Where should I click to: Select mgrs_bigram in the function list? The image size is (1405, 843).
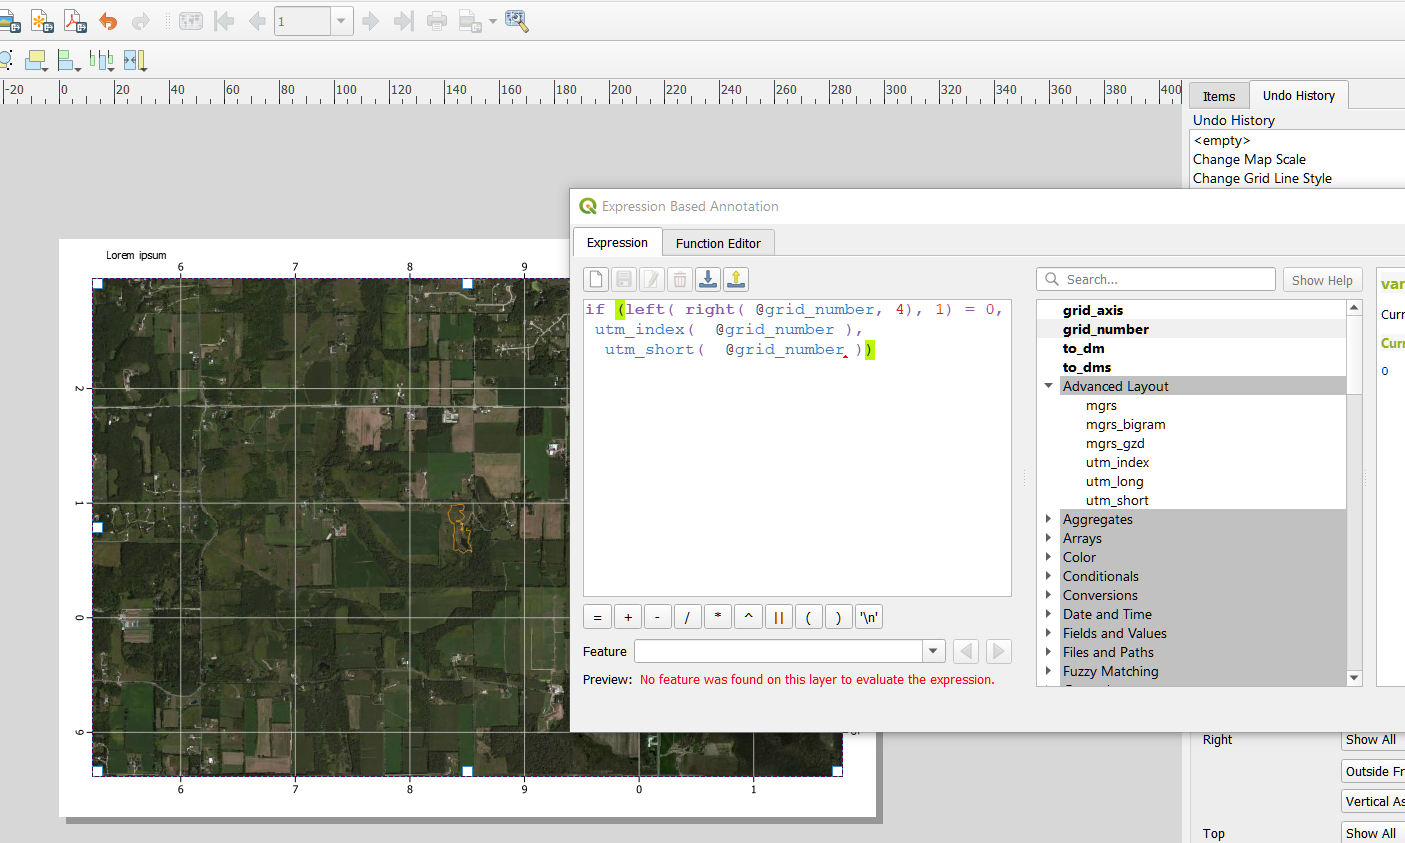click(x=1125, y=424)
